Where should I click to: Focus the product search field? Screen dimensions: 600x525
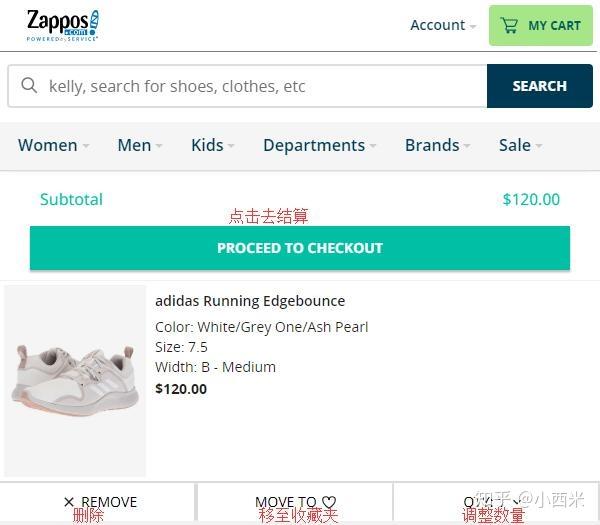(260, 86)
